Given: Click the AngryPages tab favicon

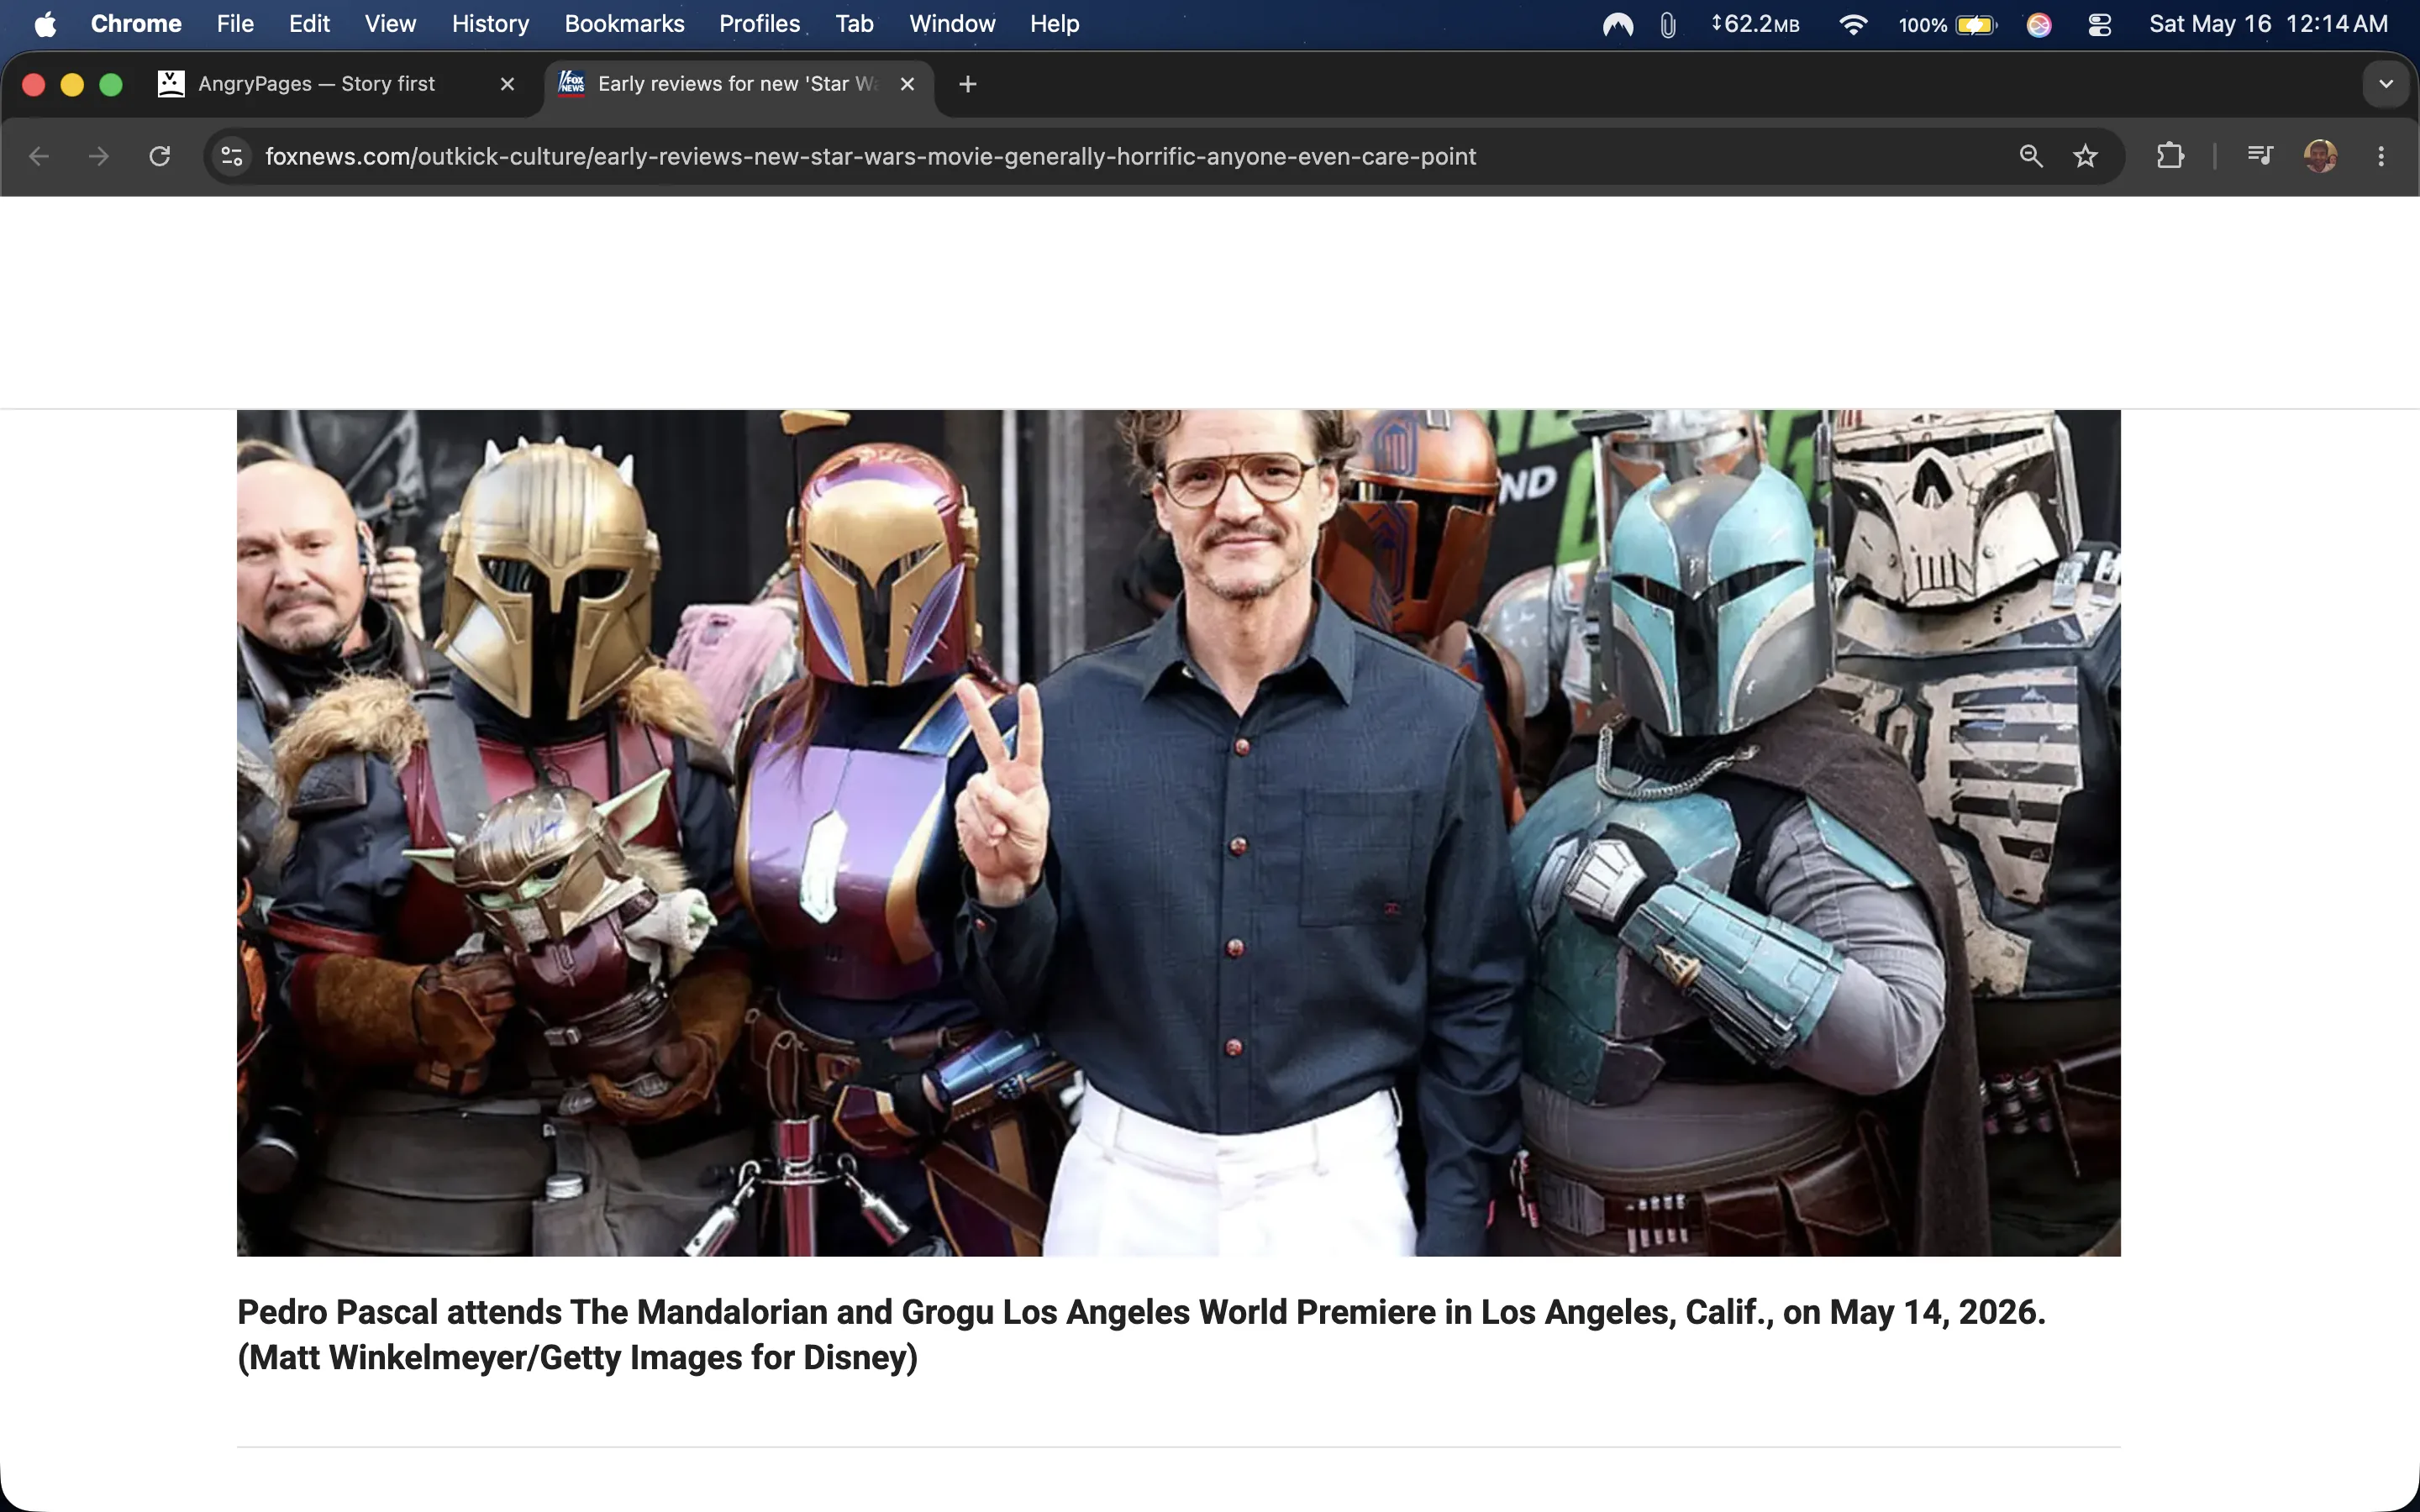Looking at the screenshot, I should click(171, 83).
